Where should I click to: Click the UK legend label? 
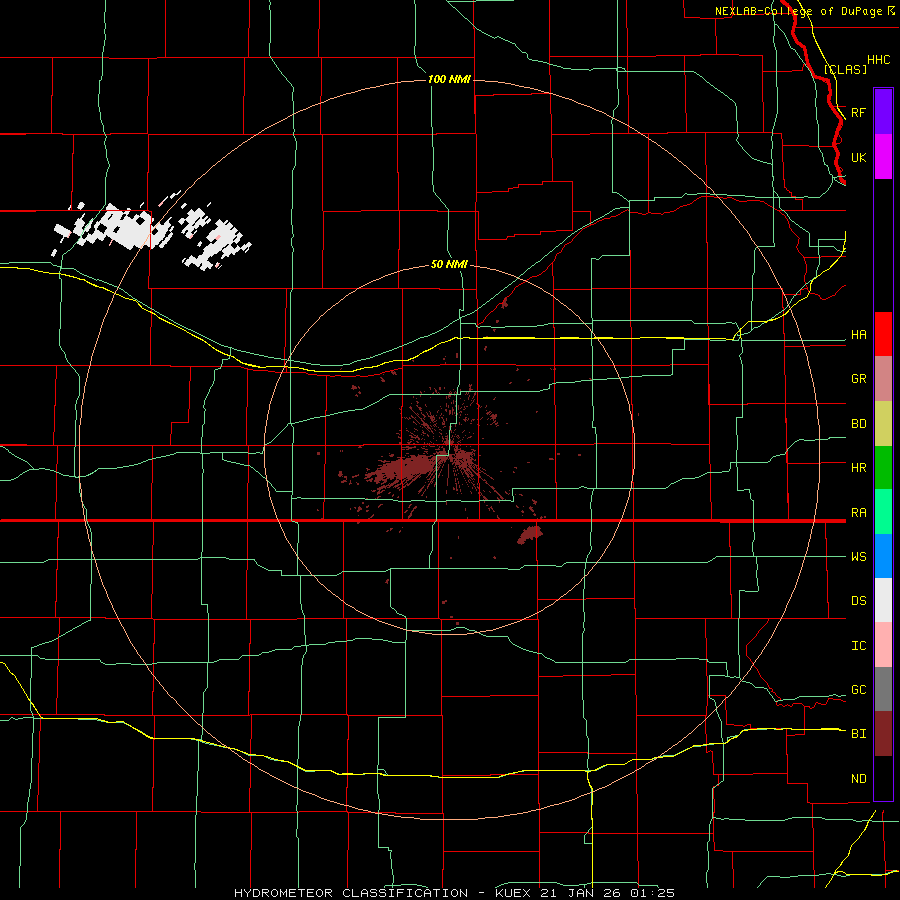[x=858, y=157]
